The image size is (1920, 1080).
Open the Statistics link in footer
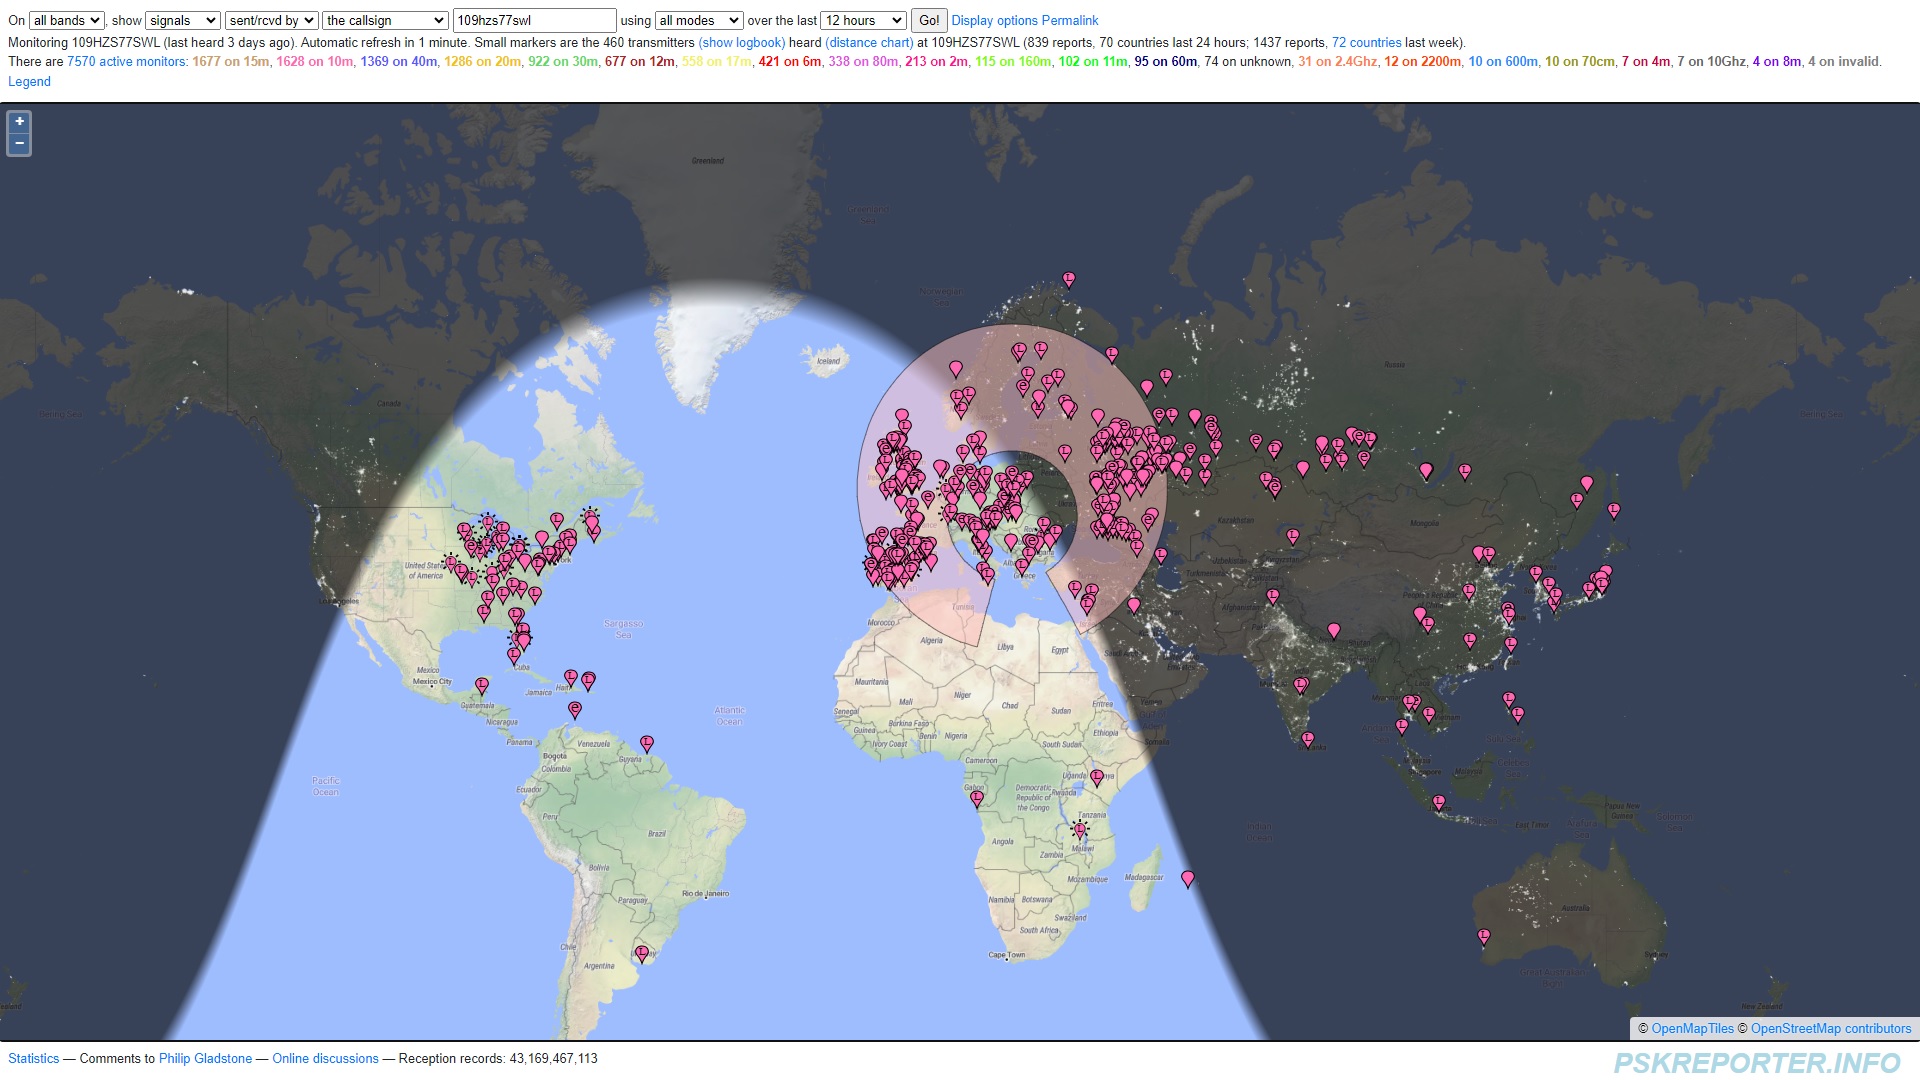click(34, 1058)
